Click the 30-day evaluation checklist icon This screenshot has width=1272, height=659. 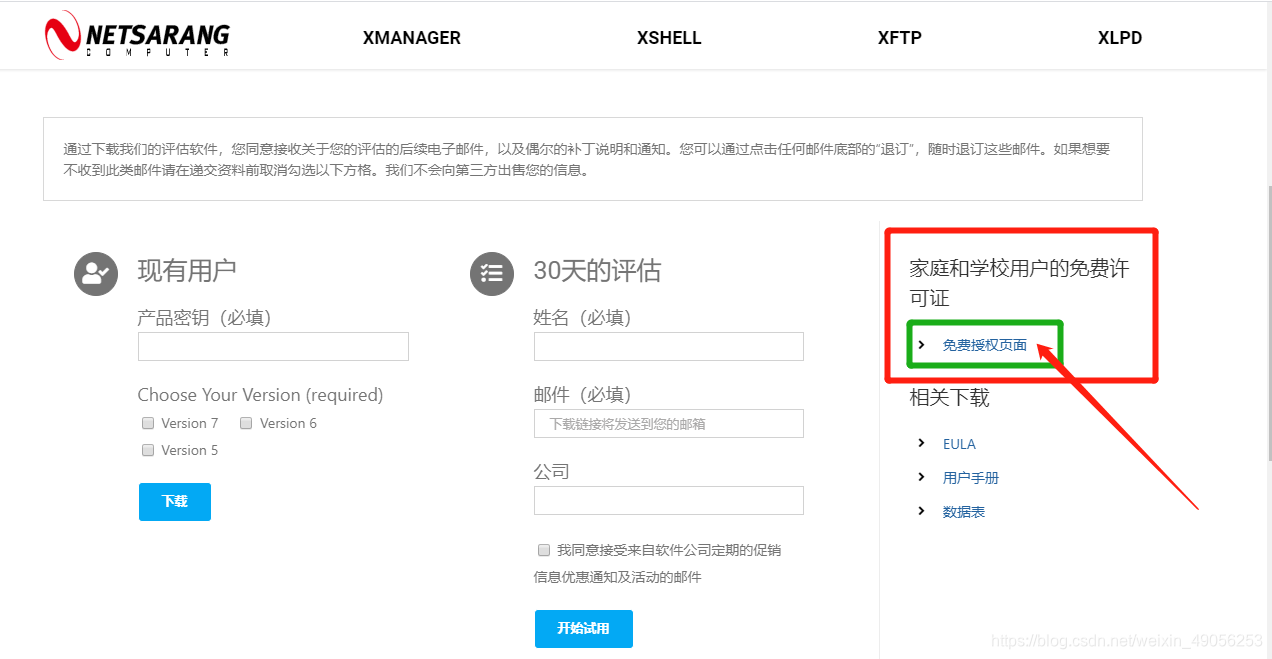coord(492,273)
